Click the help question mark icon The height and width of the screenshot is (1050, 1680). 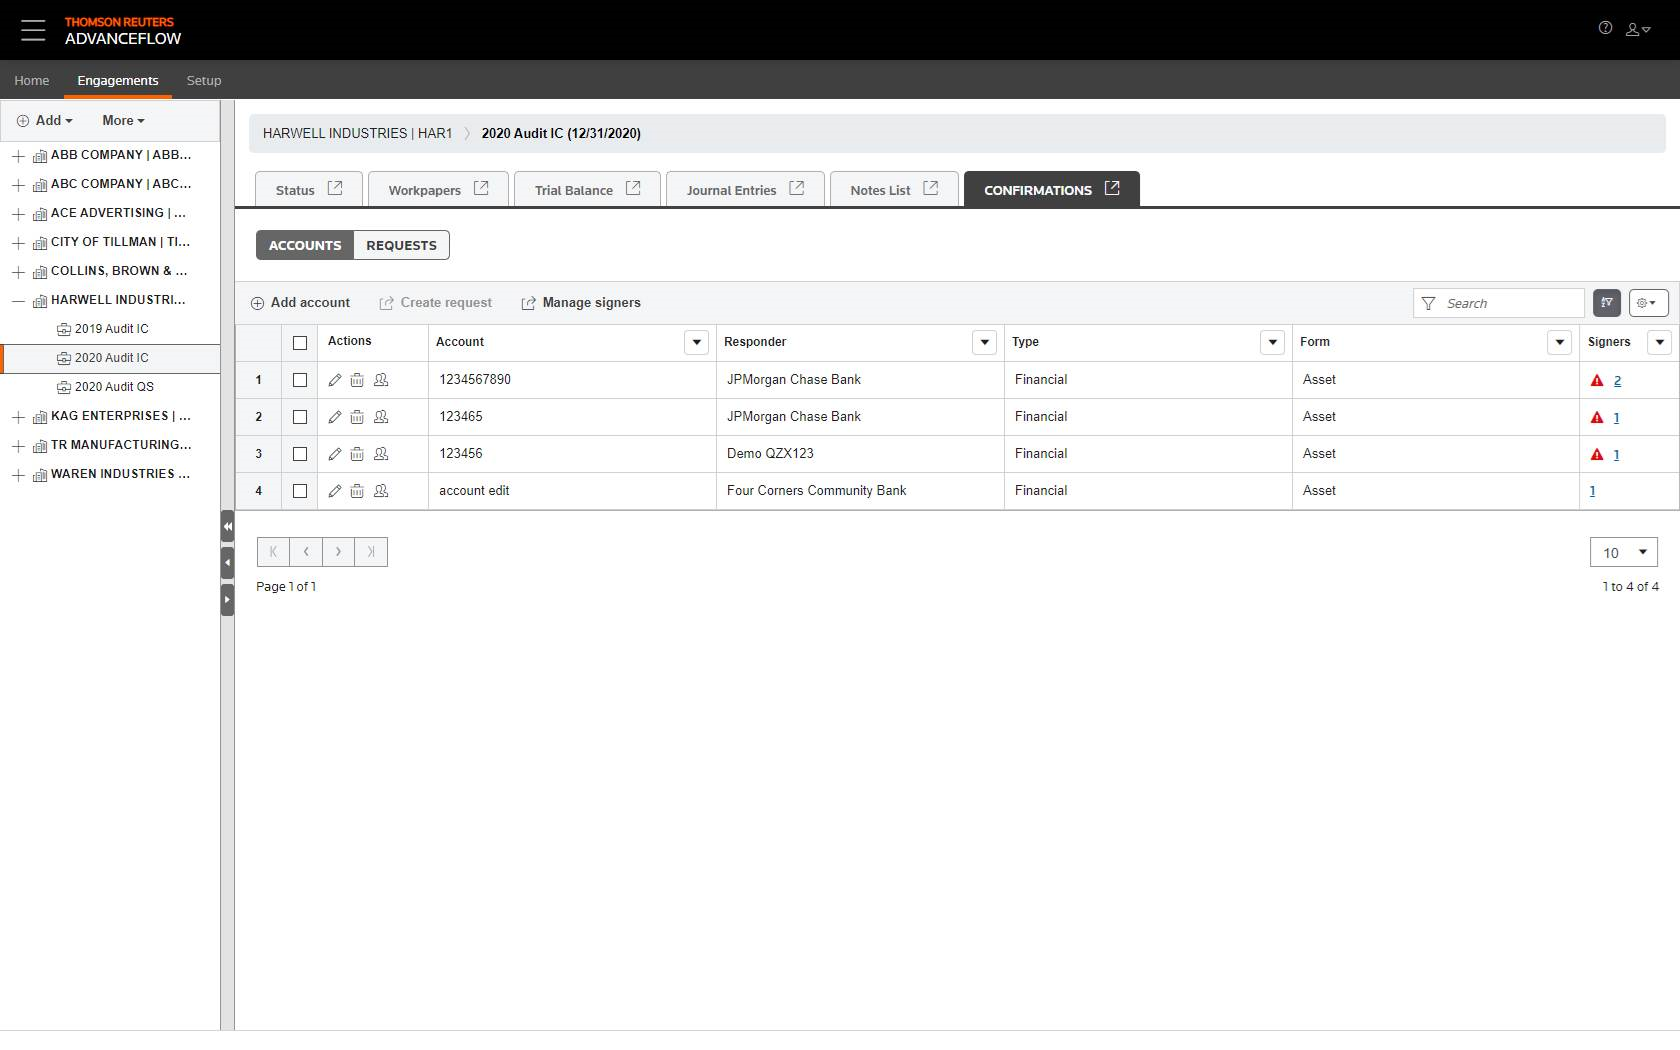click(1605, 28)
